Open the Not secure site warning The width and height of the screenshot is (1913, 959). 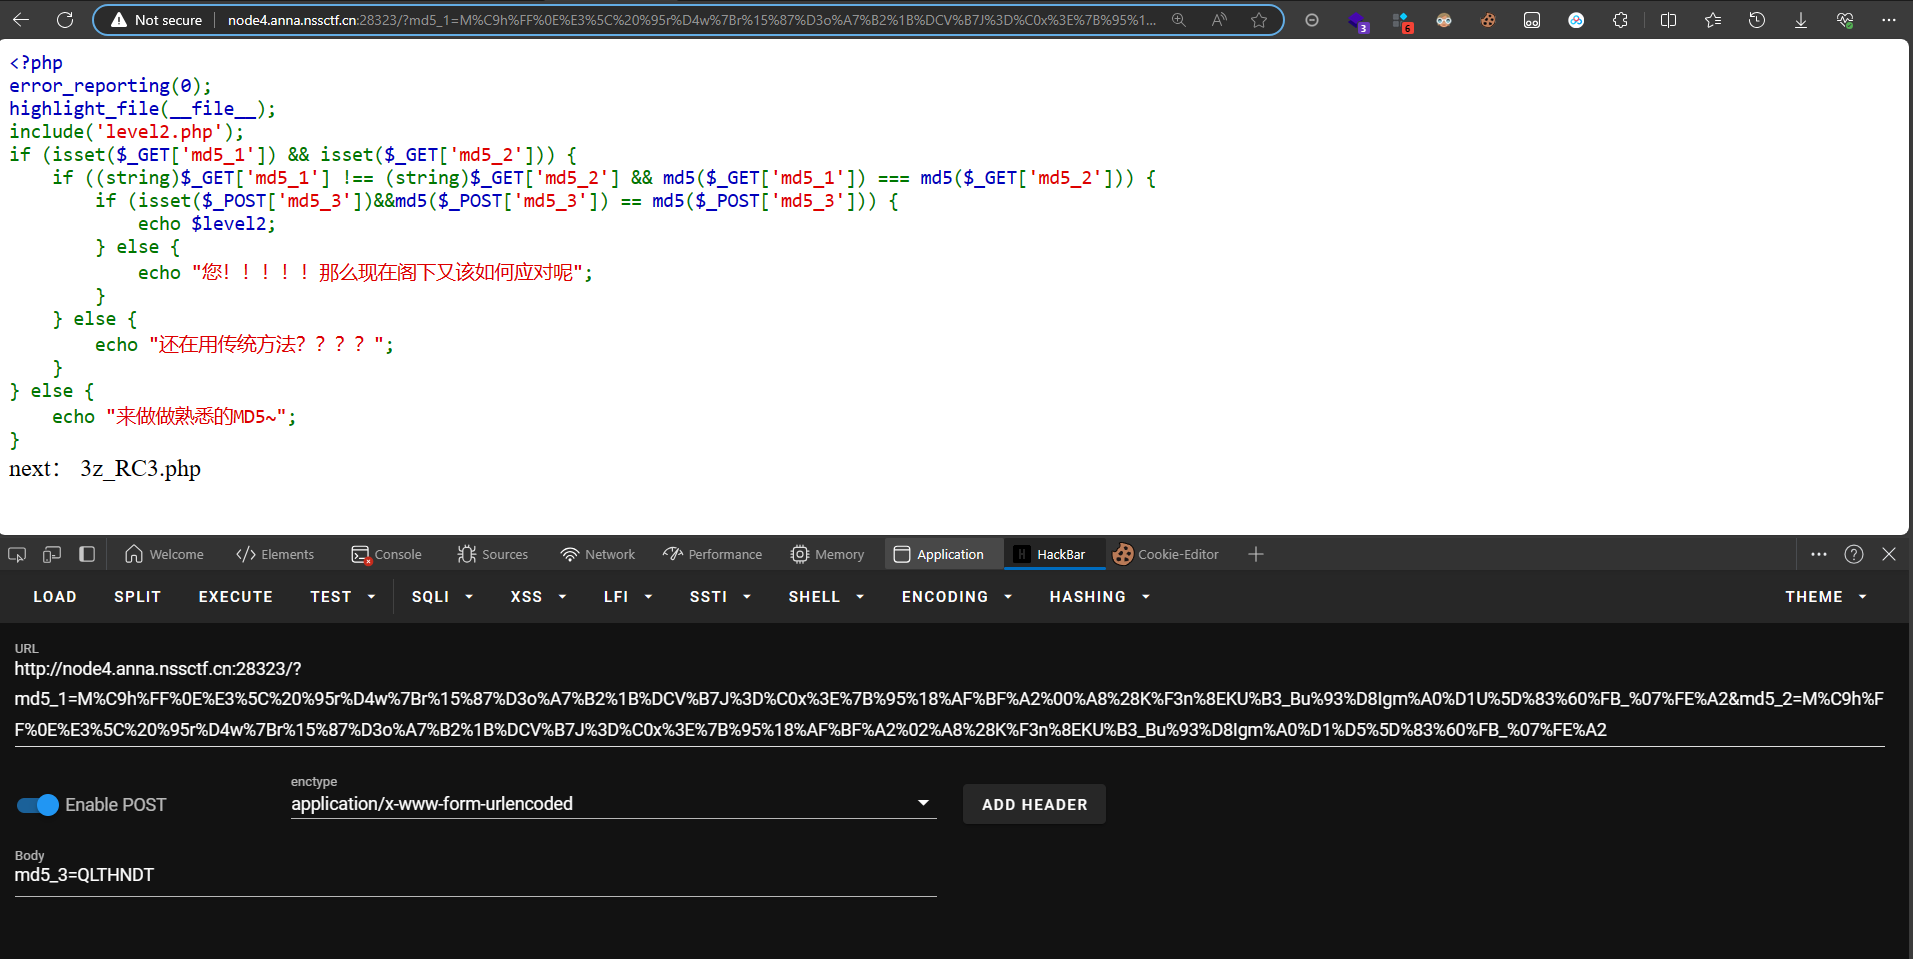click(x=156, y=20)
